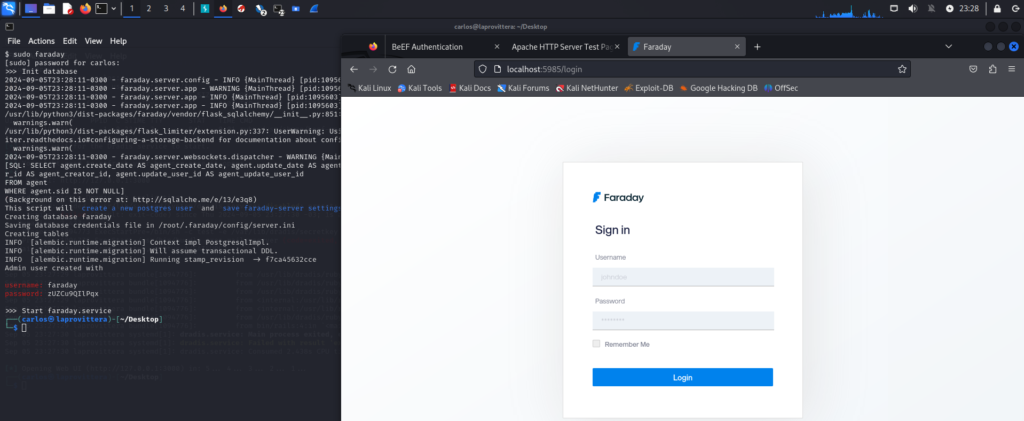Image resolution: width=1024 pixels, height=421 pixels.
Task: Go back using the browser back arrow
Action: pos(353,69)
